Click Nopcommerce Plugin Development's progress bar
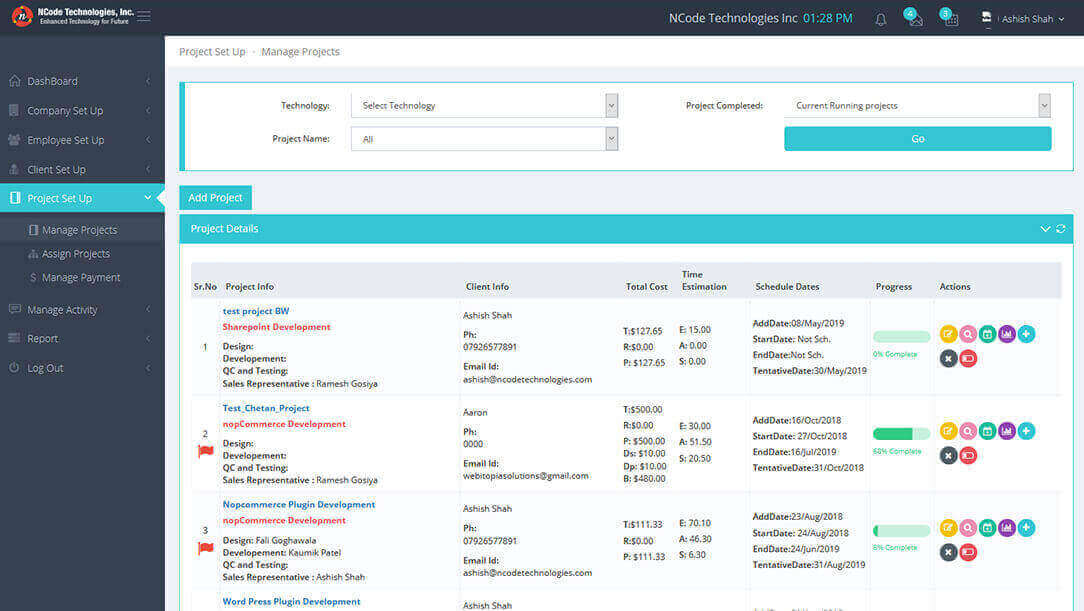This screenshot has height=611, width=1084. [x=901, y=530]
